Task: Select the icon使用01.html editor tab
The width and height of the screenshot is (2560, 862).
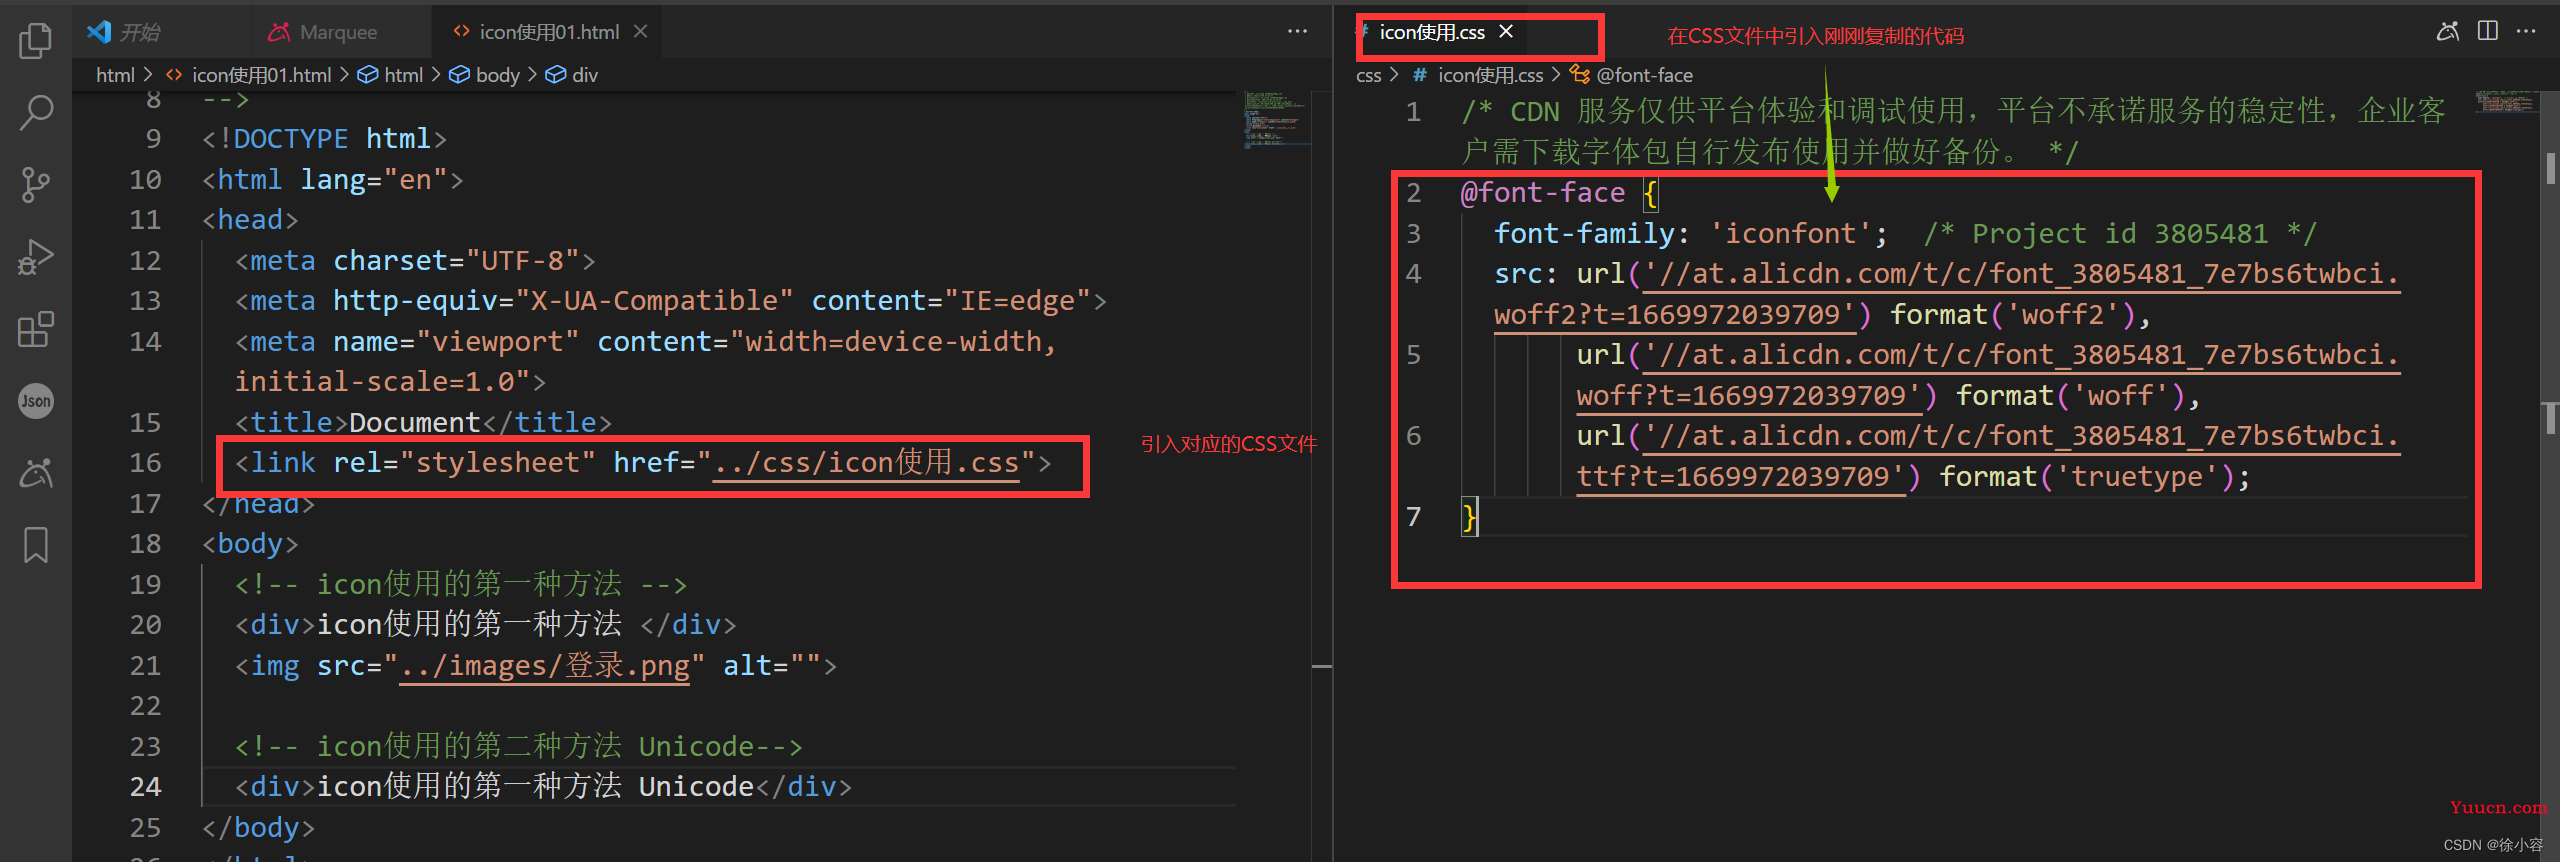Action: (549, 32)
